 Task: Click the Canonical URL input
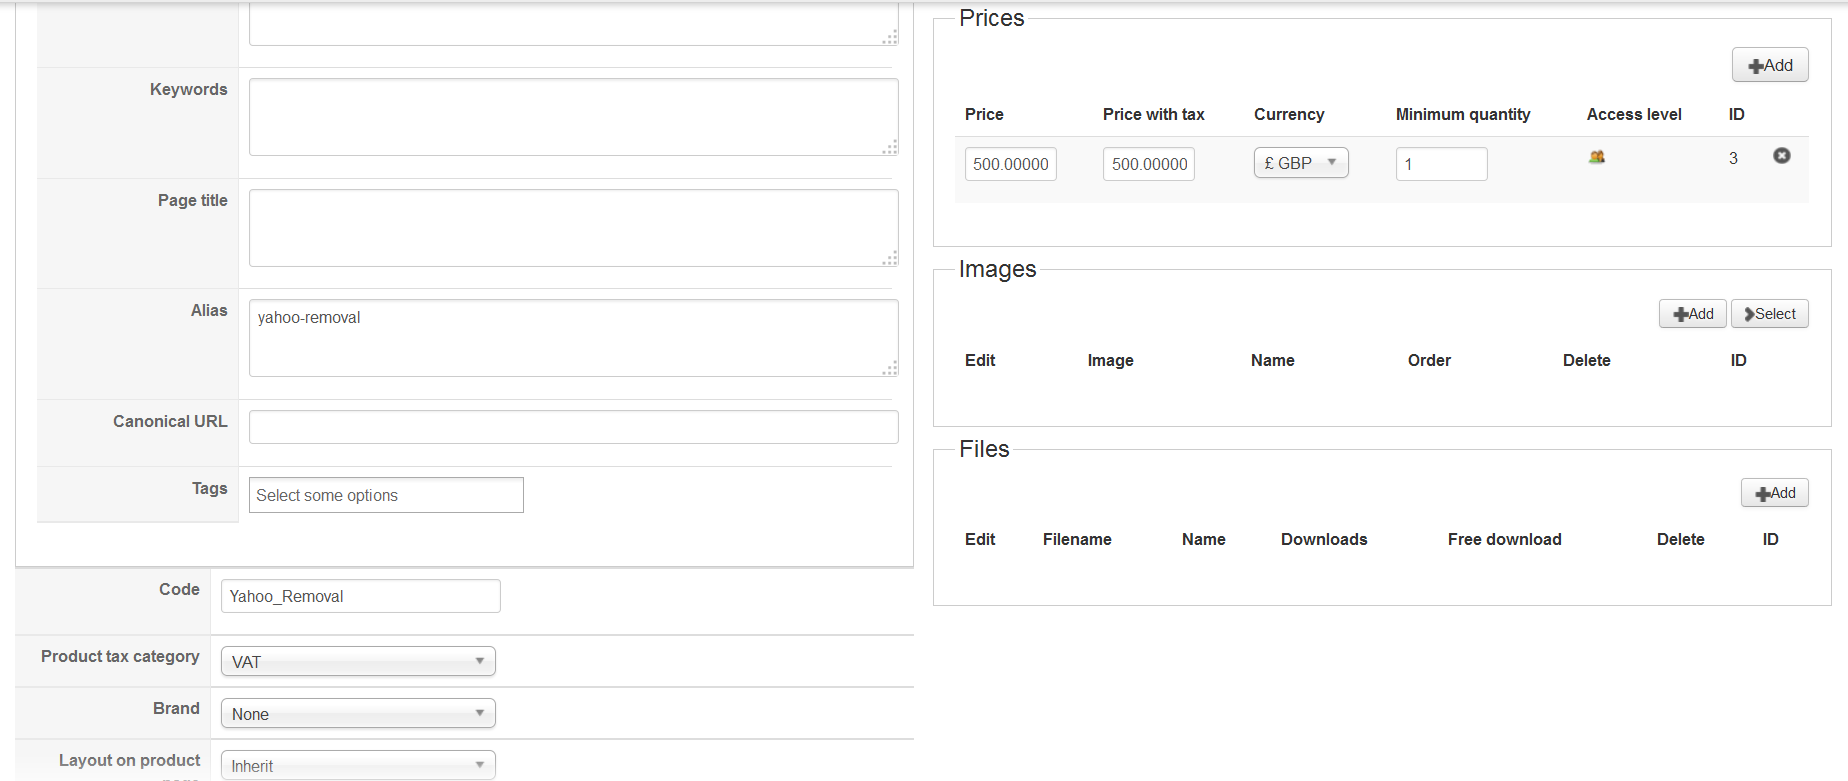click(573, 427)
